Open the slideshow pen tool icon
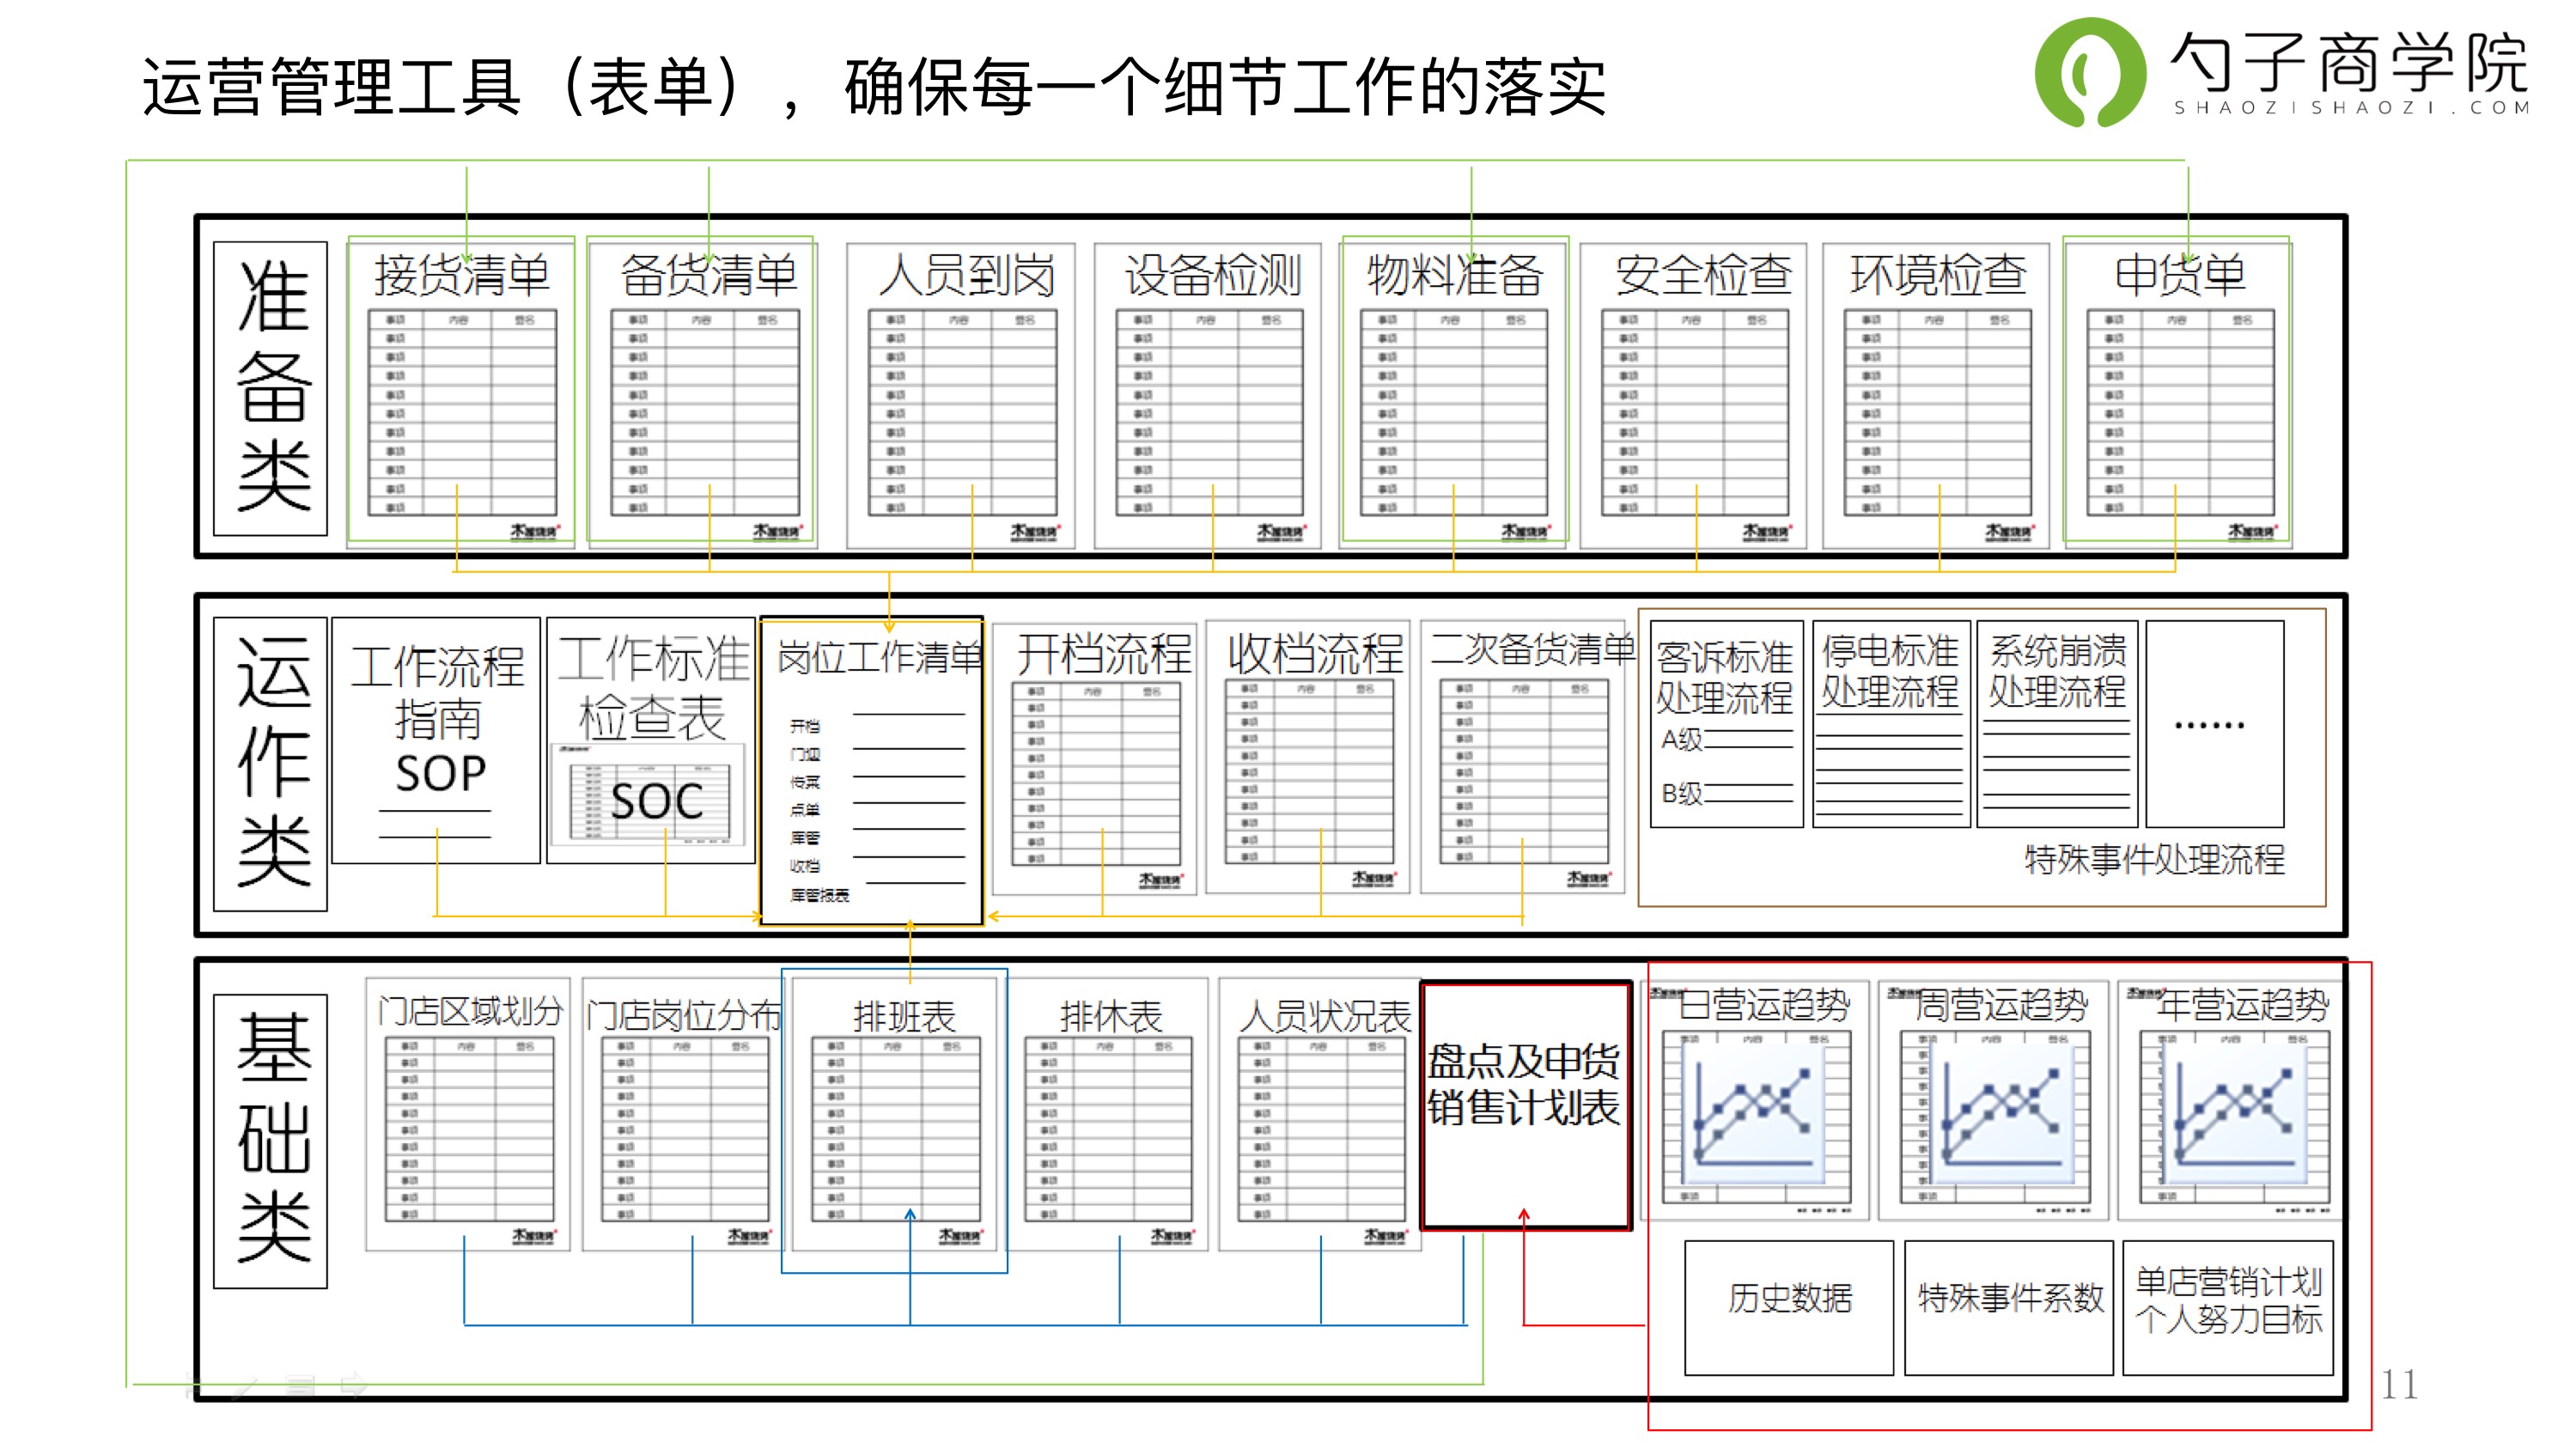The width and height of the screenshot is (2576, 1449). pyautogui.click(x=245, y=1386)
